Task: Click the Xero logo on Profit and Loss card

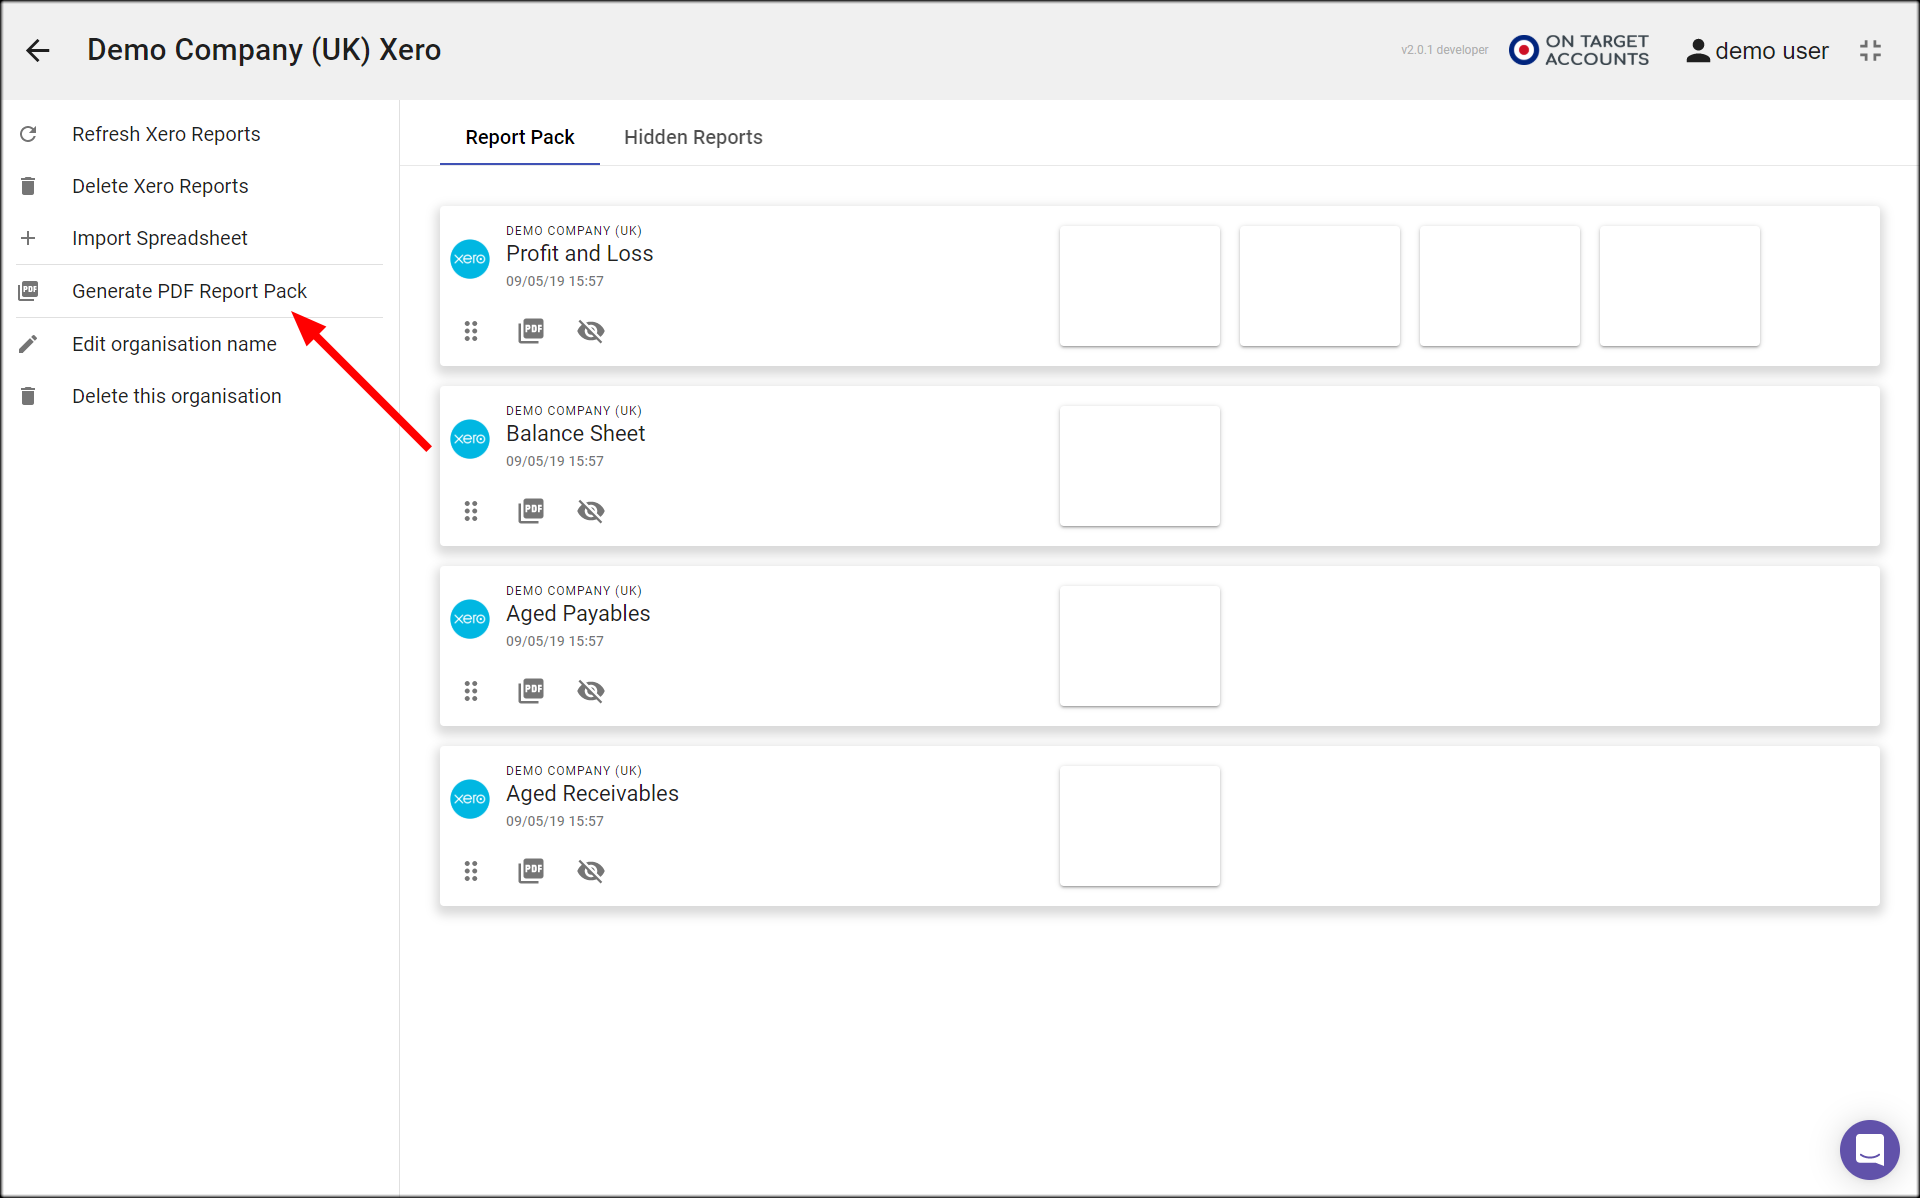Action: (x=470, y=259)
